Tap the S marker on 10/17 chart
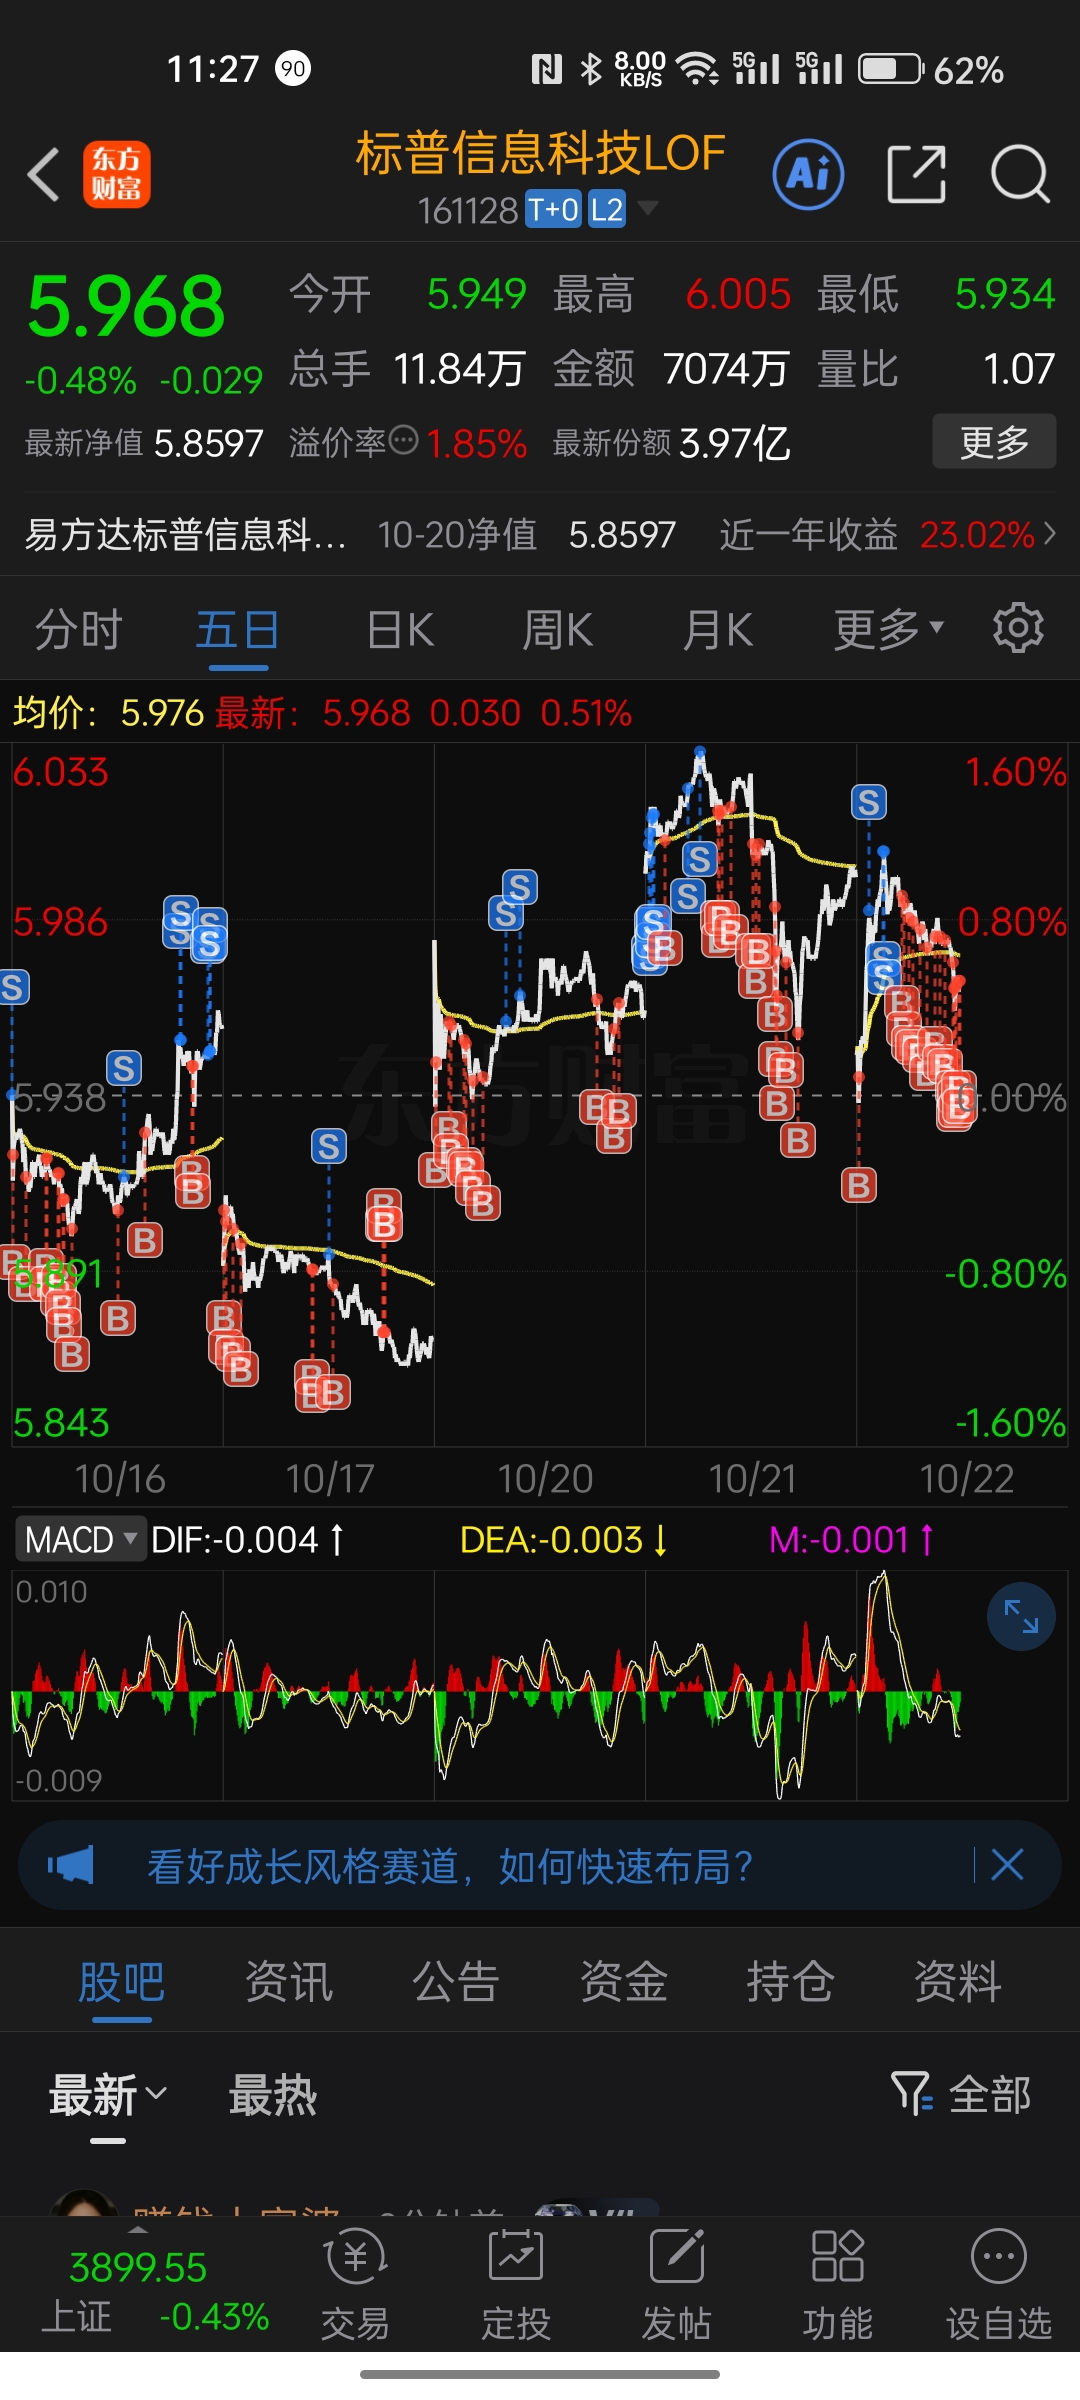This screenshot has height=2400, width=1080. 328,1146
